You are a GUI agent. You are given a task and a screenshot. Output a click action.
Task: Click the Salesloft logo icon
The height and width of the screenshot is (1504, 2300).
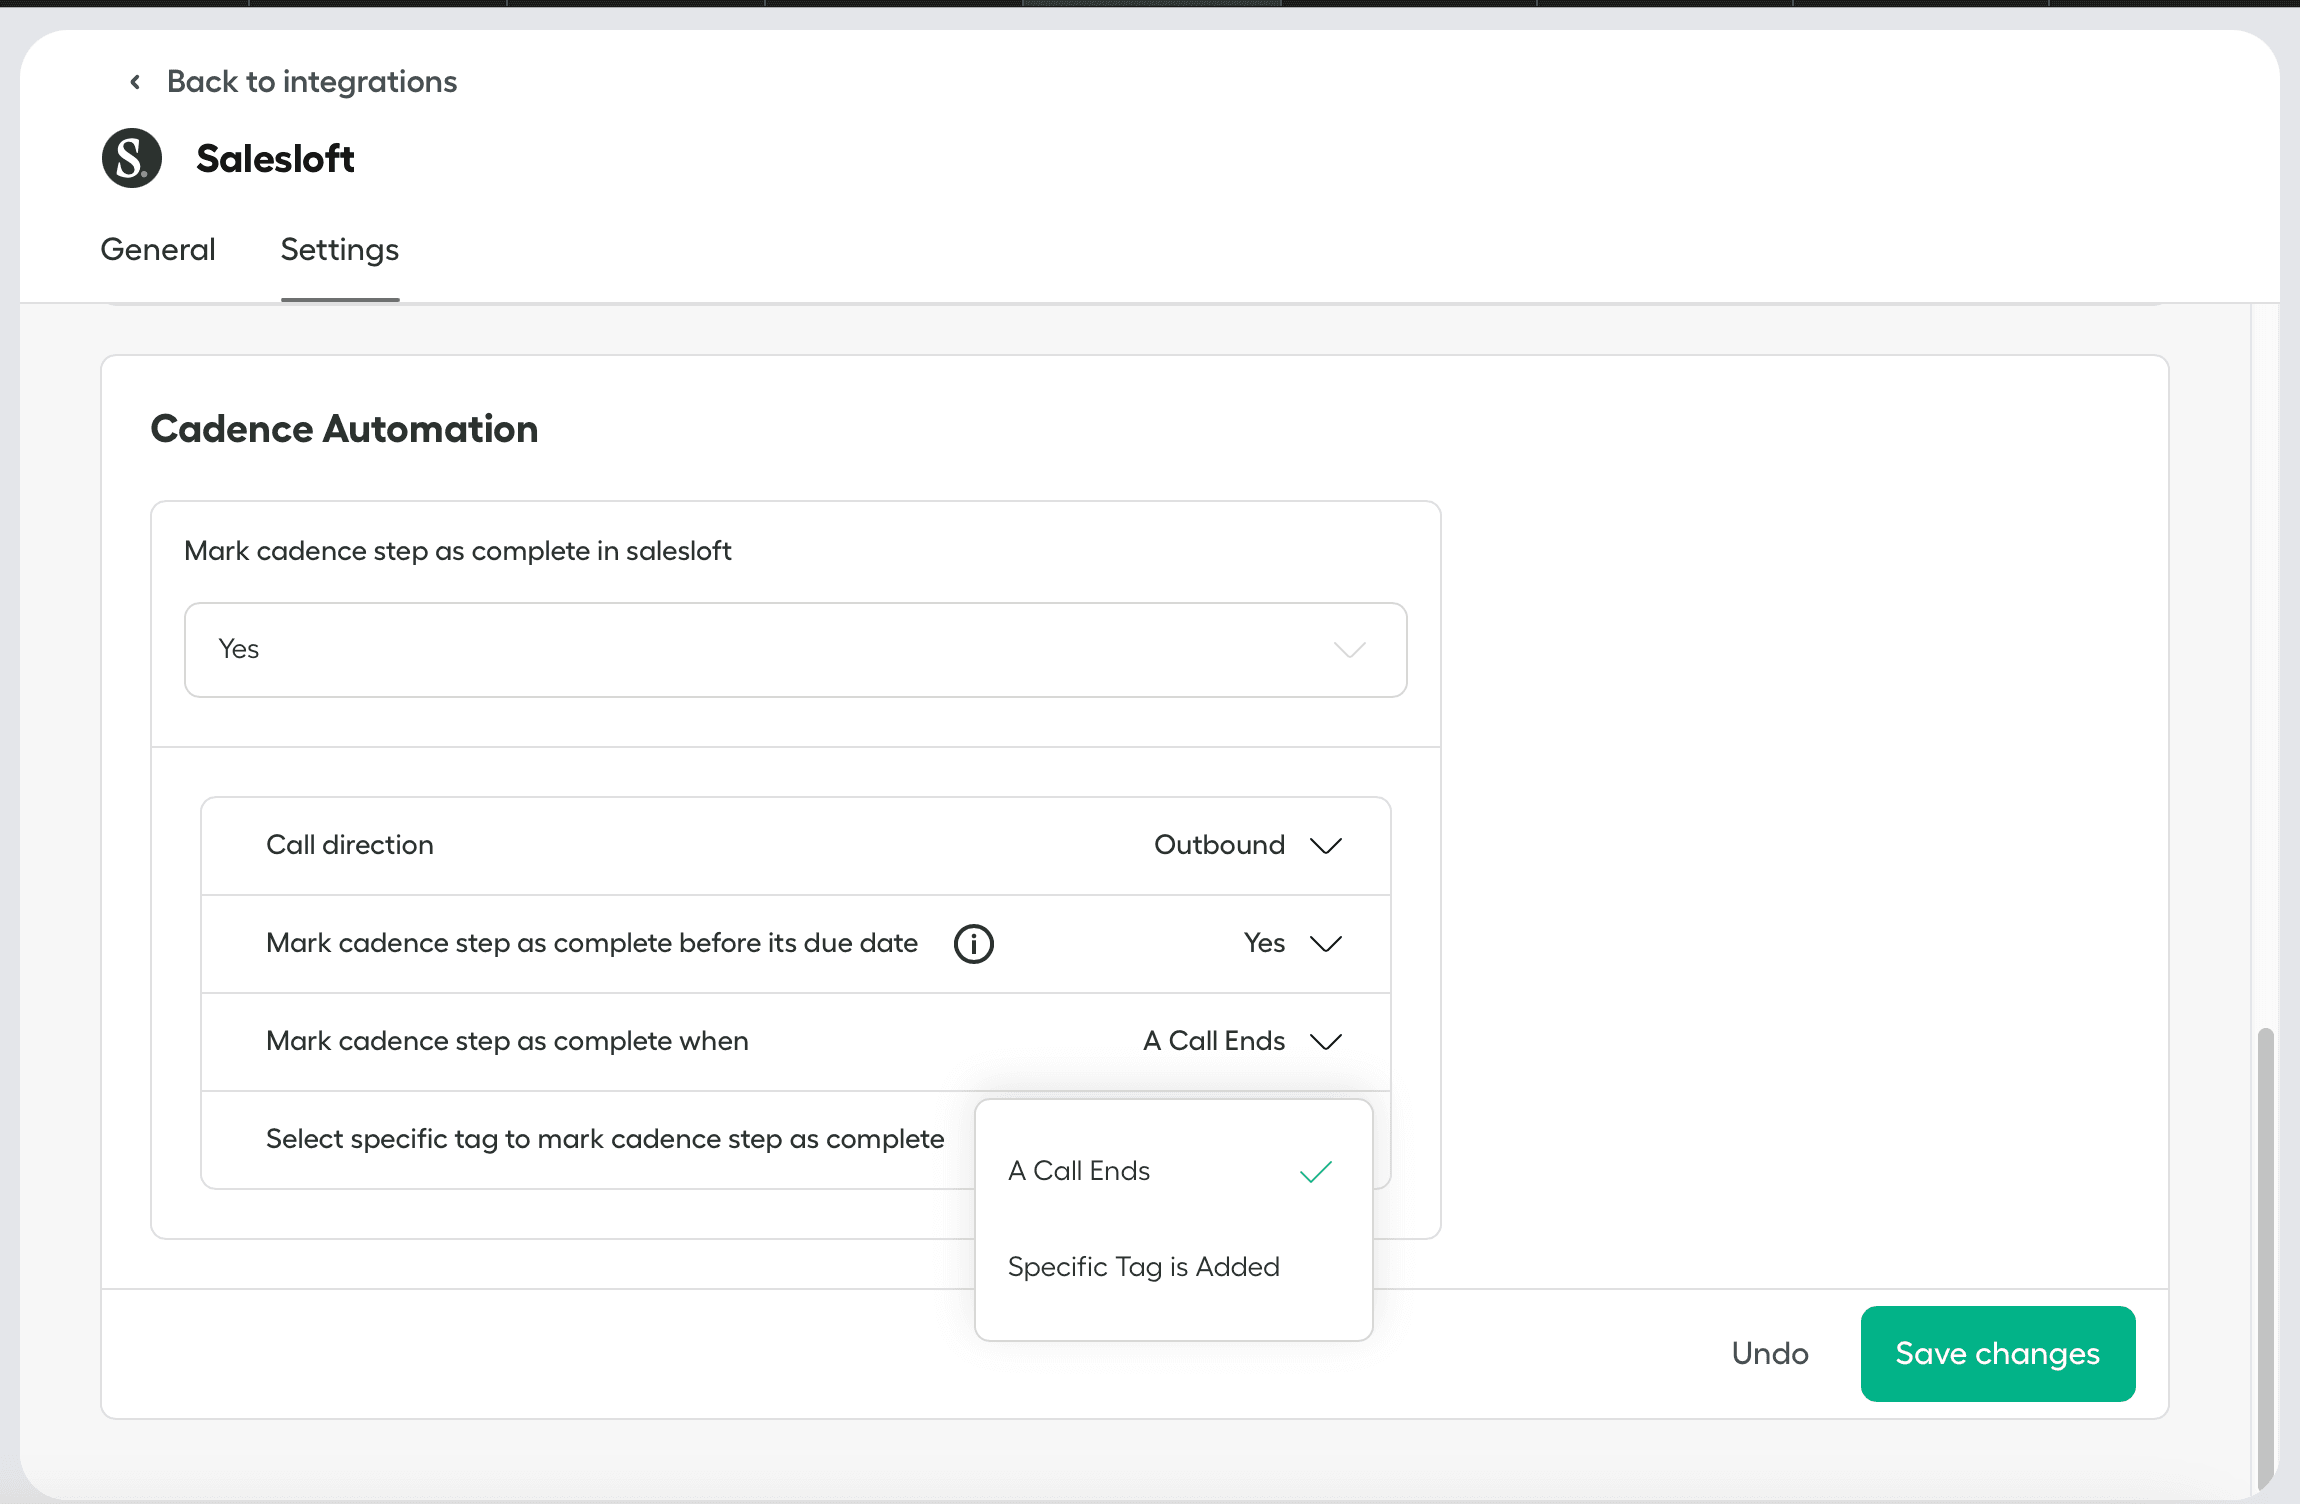tap(132, 158)
